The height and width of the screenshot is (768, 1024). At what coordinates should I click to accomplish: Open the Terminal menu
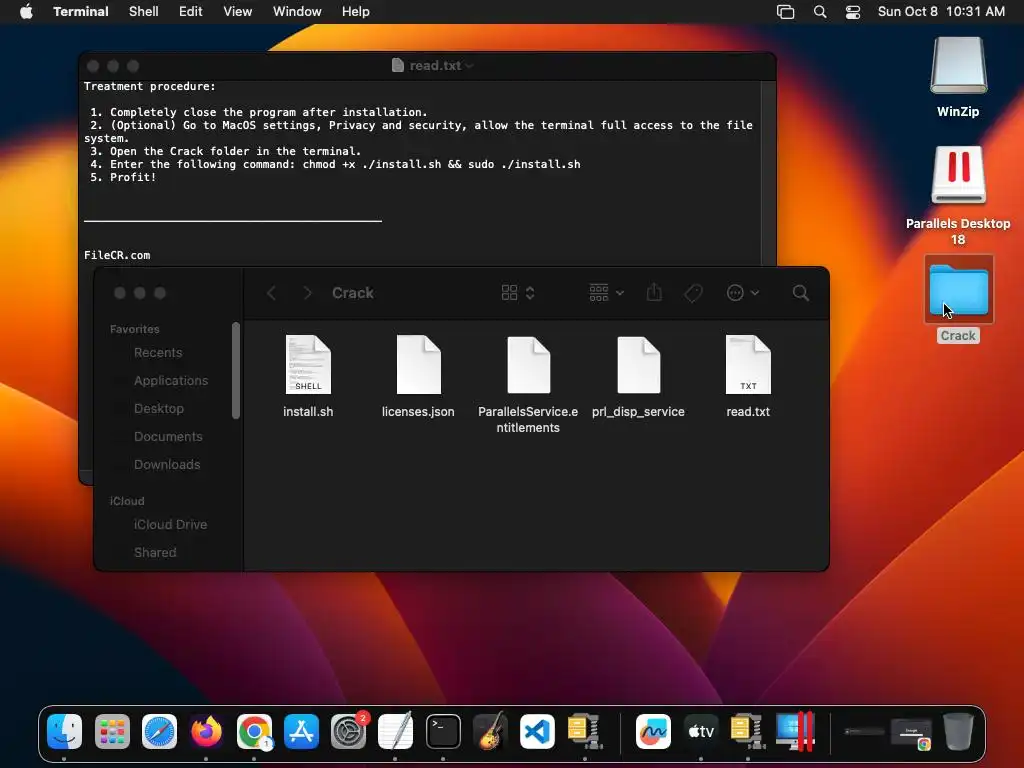click(81, 12)
